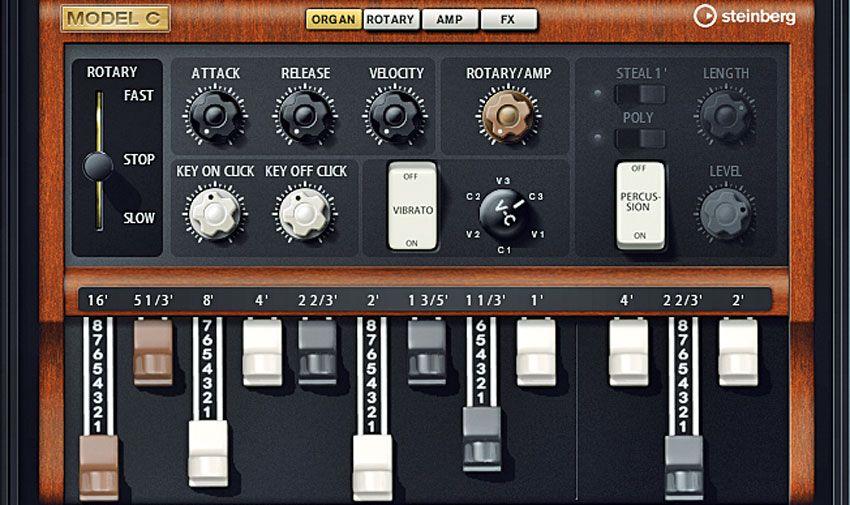The height and width of the screenshot is (505, 850).
Task: Toggle the POLY switch
Action: [x=641, y=138]
